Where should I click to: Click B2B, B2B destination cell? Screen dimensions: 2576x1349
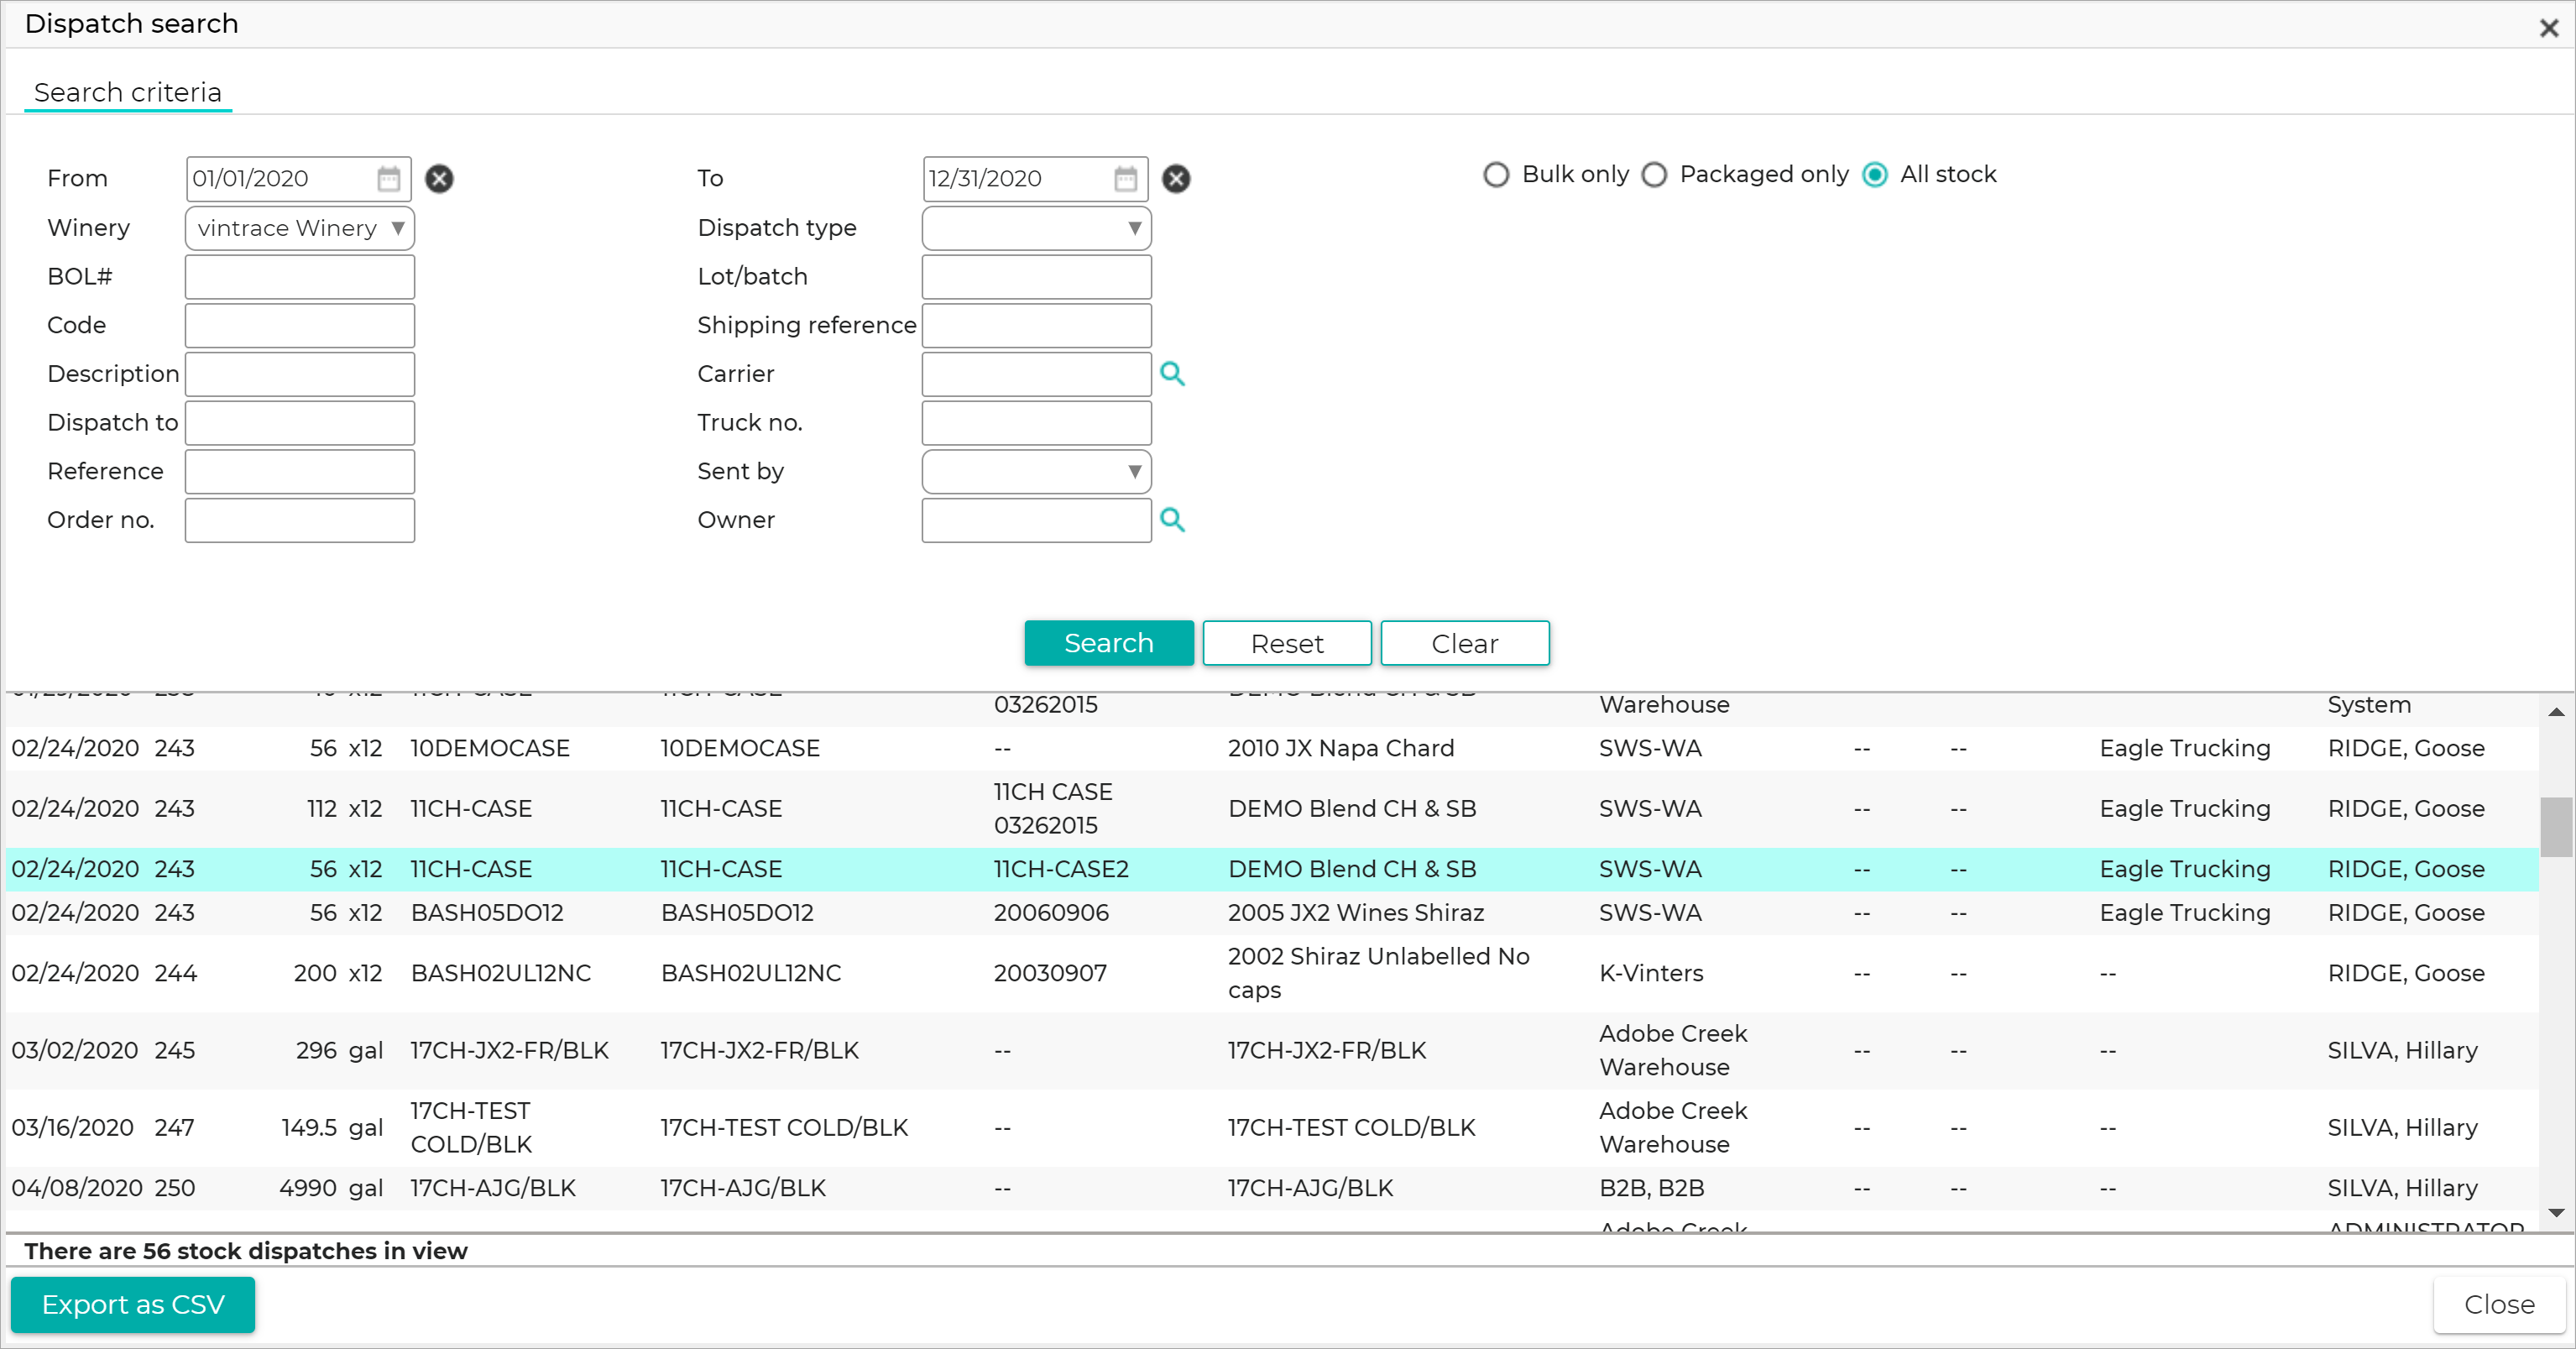[x=1651, y=1189]
